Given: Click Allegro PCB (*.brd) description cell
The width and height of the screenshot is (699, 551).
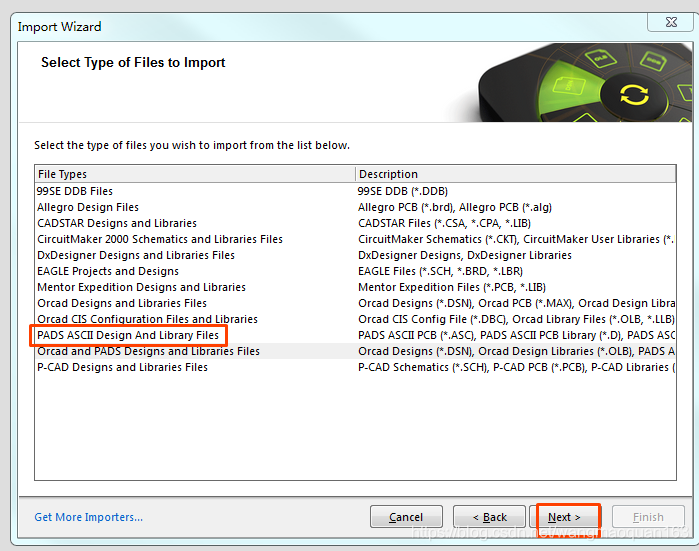Looking at the screenshot, I should [x=455, y=207].
